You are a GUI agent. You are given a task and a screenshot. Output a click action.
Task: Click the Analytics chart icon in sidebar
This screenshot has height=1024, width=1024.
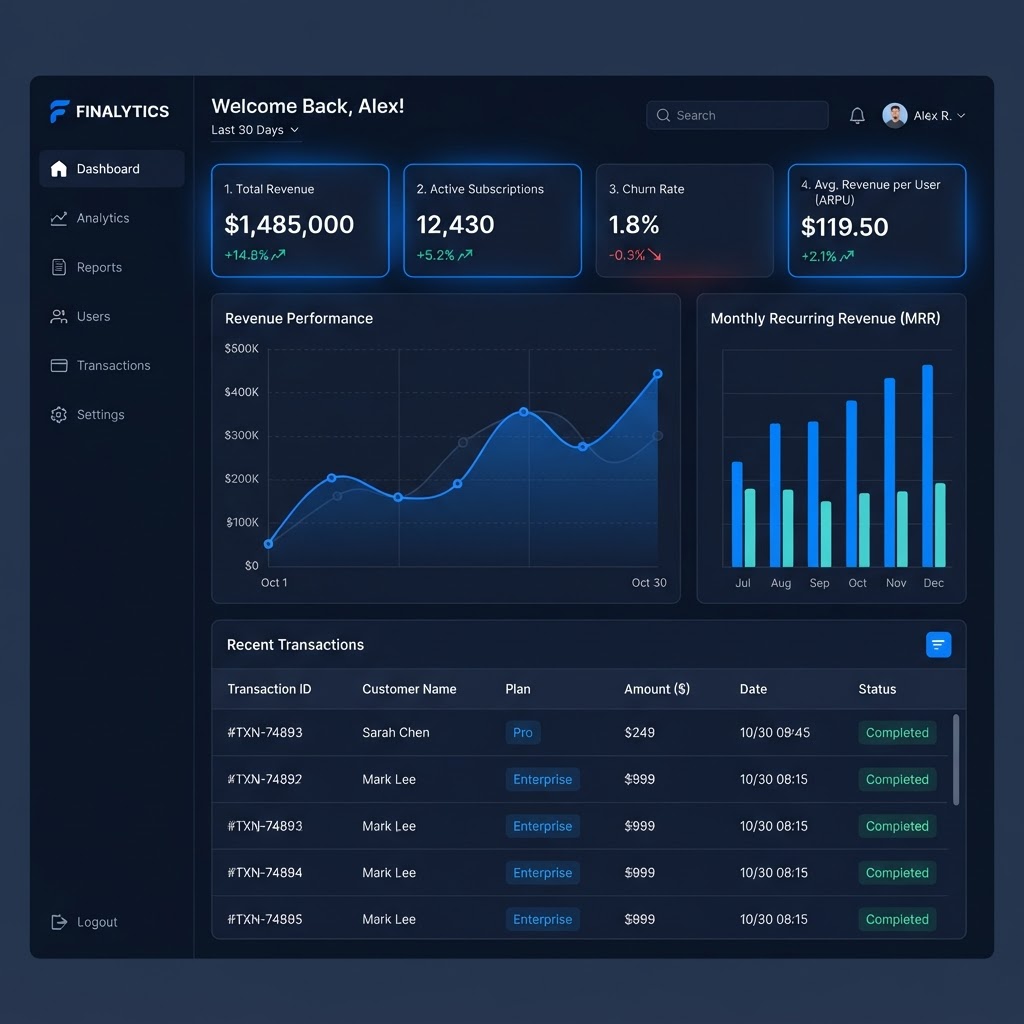(x=59, y=218)
